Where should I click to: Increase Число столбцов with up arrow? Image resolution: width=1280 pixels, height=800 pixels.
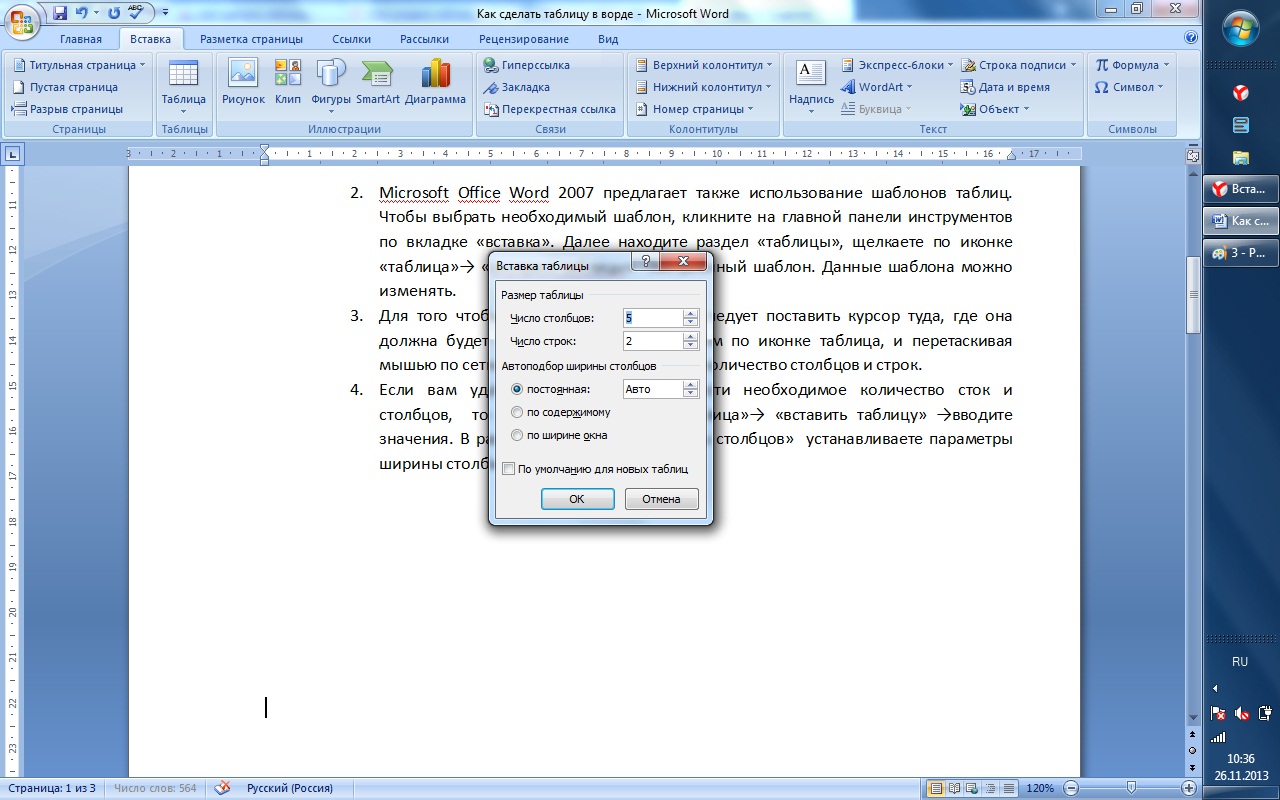690,313
